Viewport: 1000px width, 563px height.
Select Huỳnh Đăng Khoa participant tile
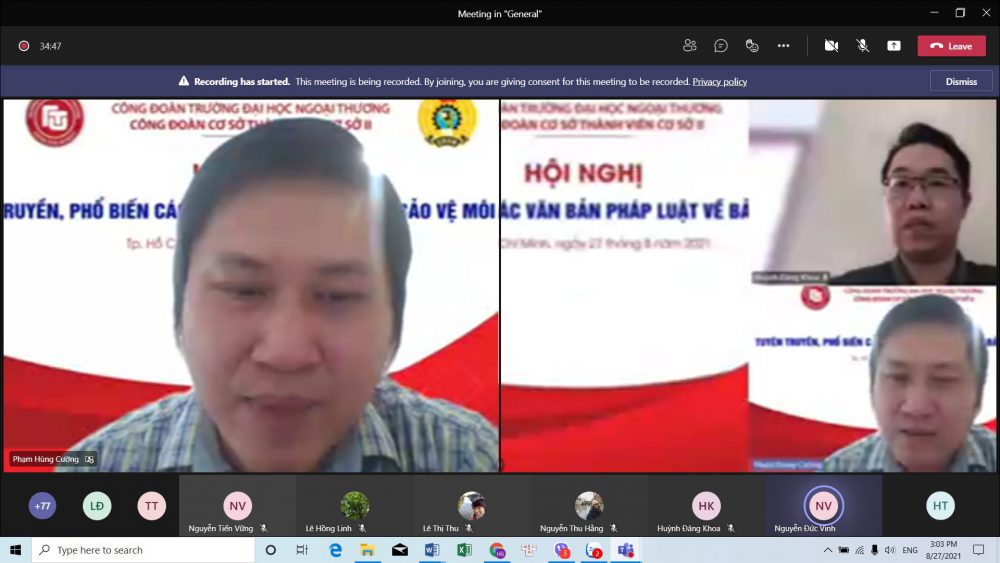click(x=706, y=506)
